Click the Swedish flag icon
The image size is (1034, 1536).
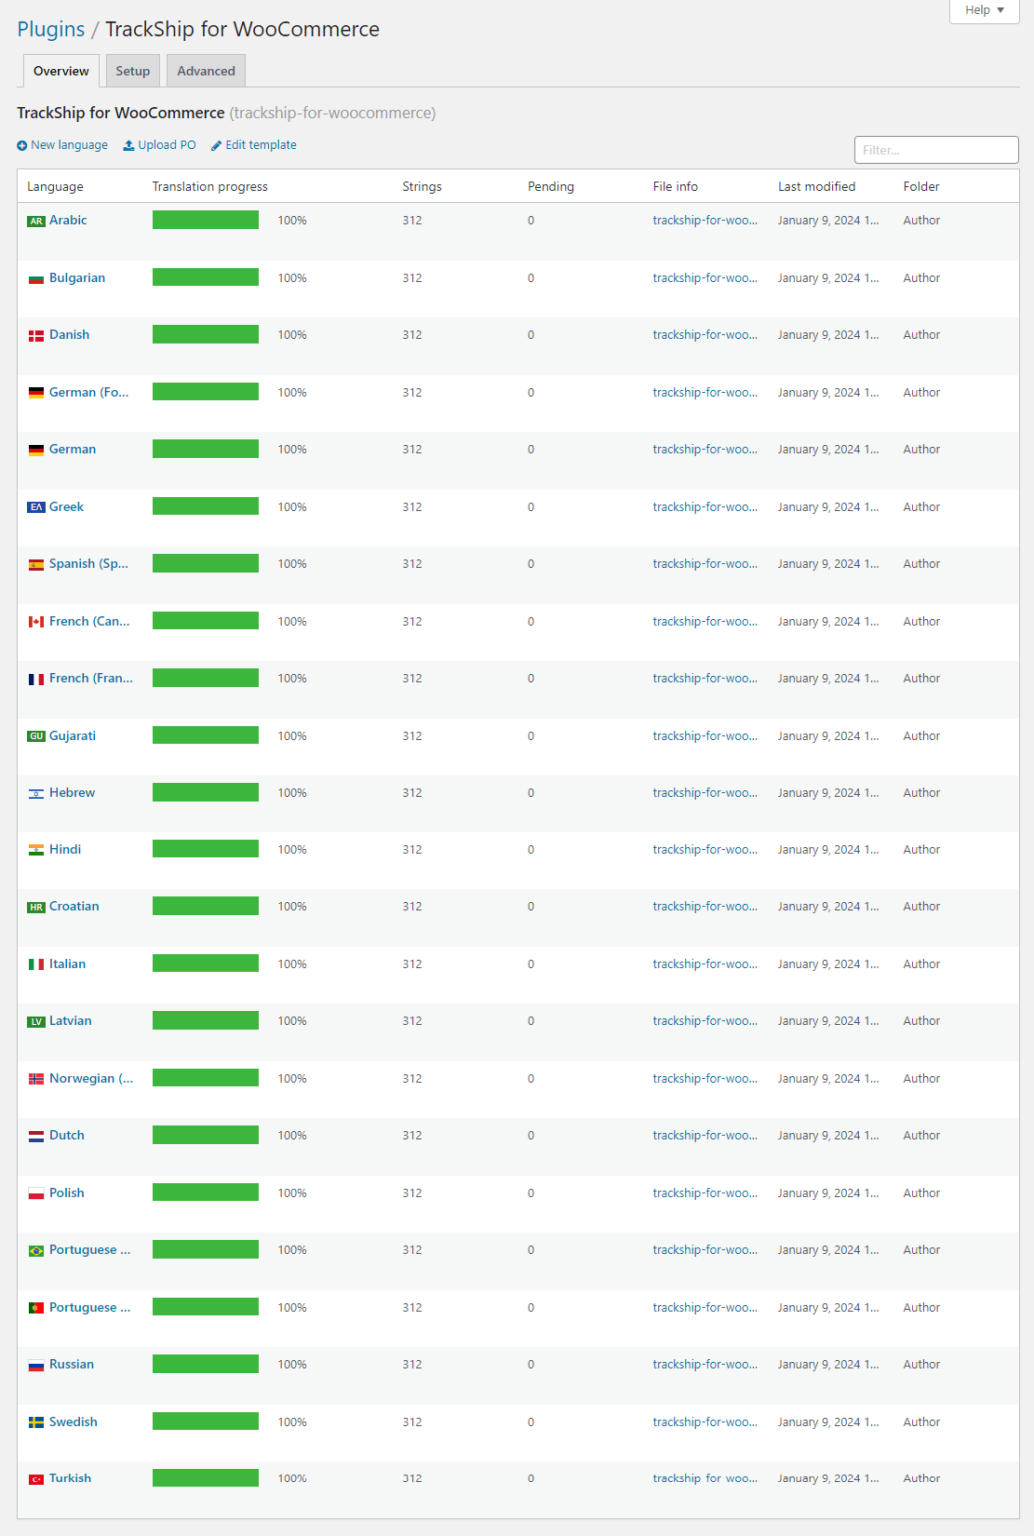[36, 1423]
